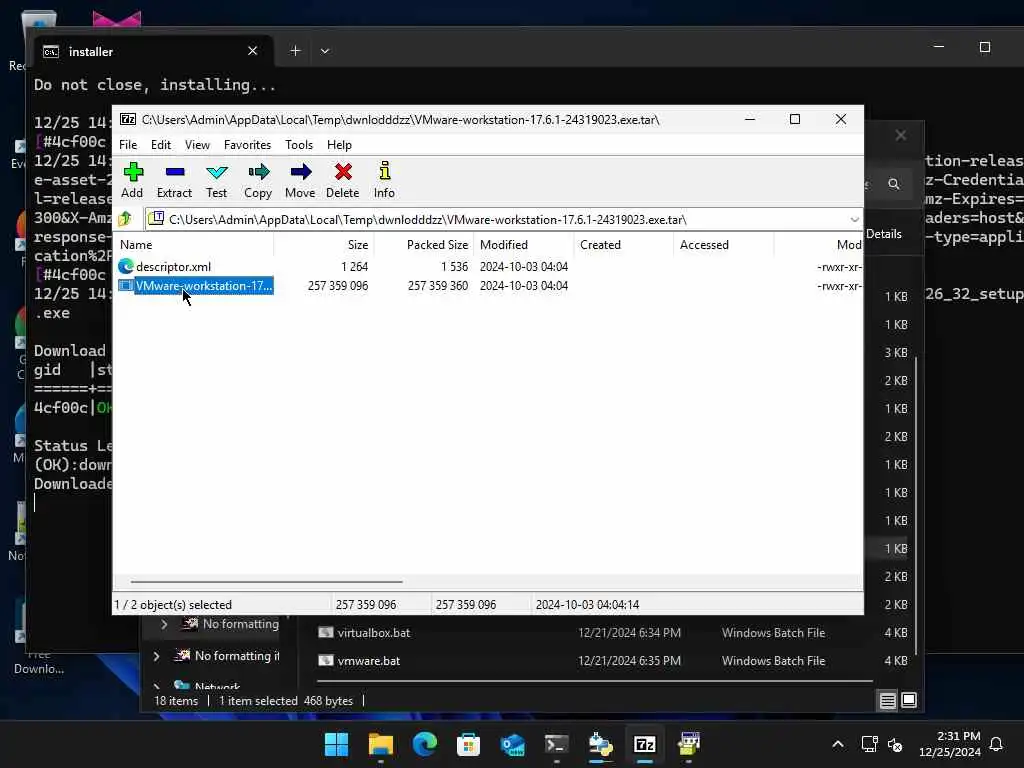This screenshot has height=768, width=1024.
Task: Sort by the Created column header
Action: coord(624,245)
